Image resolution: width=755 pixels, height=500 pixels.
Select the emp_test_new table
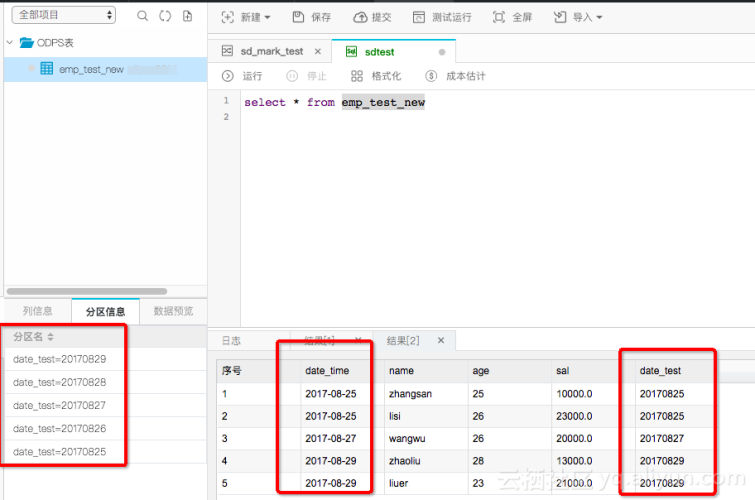(x=90, y=69)
